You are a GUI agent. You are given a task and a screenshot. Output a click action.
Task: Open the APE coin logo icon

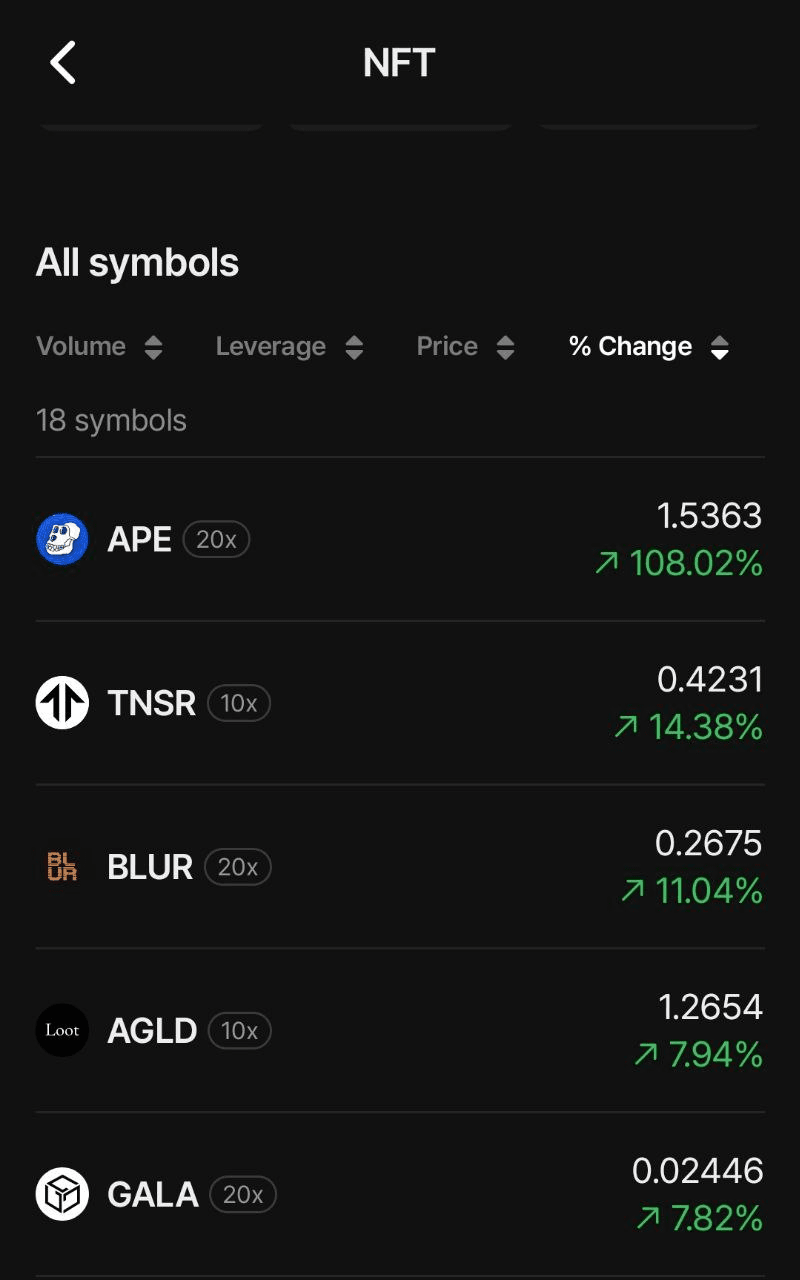click(x=62, y=539)
